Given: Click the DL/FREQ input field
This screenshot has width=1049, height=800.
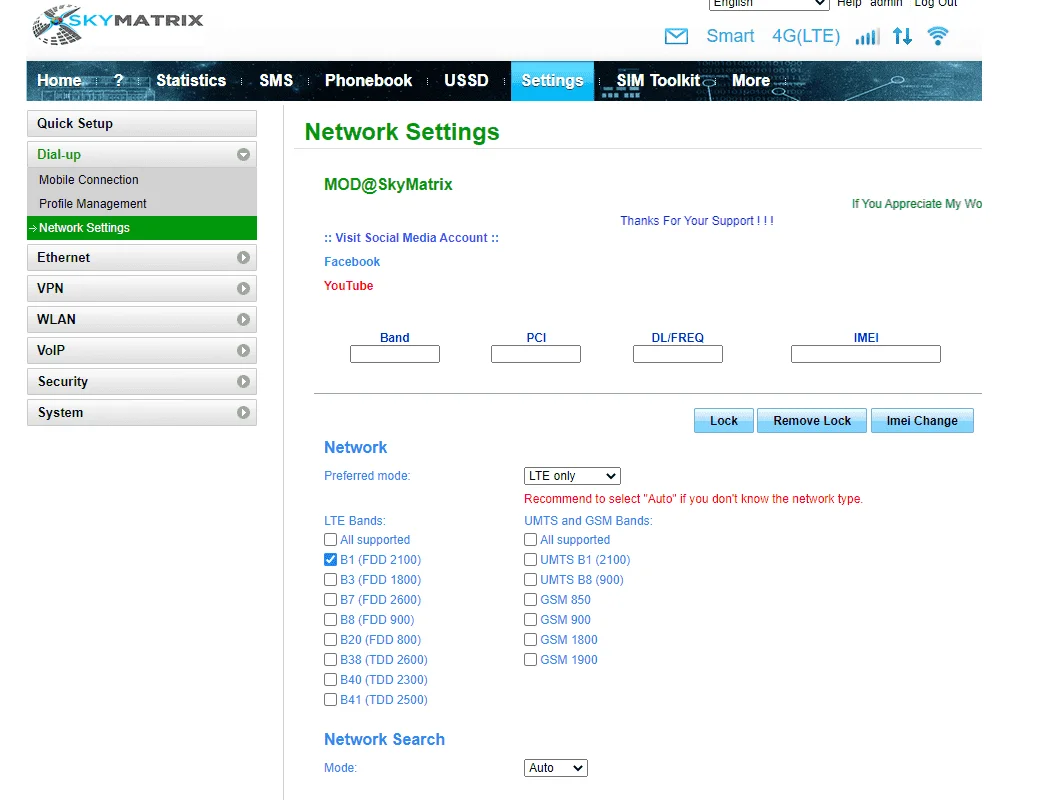Looking at the screenshot, I should (x=678, y=354).
